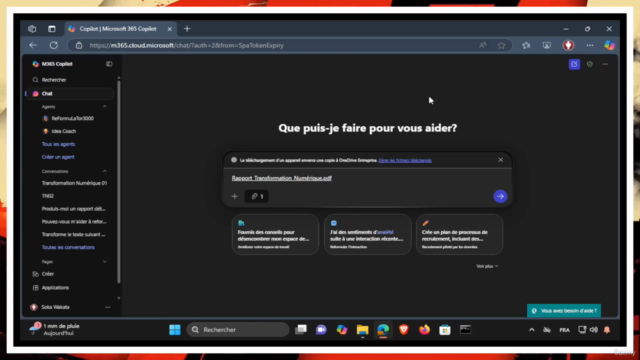Select prompt card about sentiments d'anxiété

click(367, 235)
